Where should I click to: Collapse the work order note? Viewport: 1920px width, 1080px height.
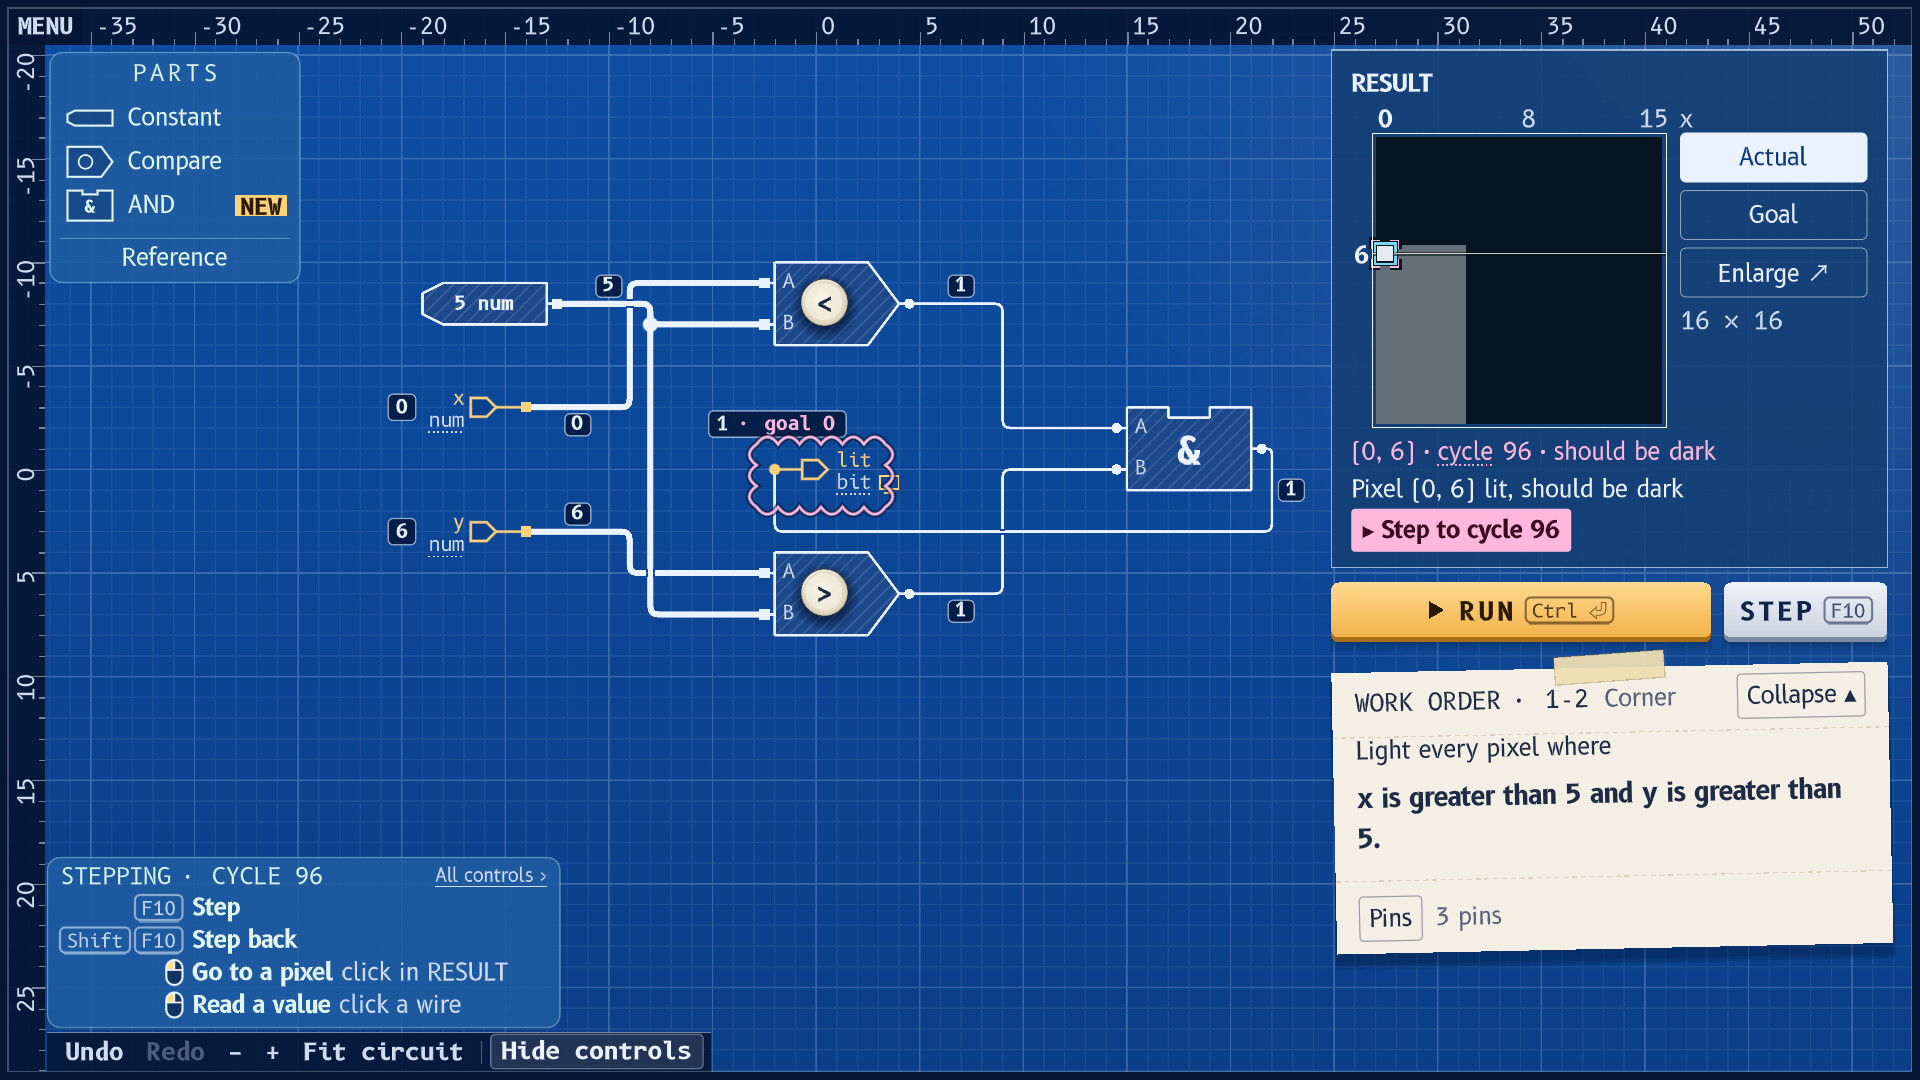(x=1801, y=695)
